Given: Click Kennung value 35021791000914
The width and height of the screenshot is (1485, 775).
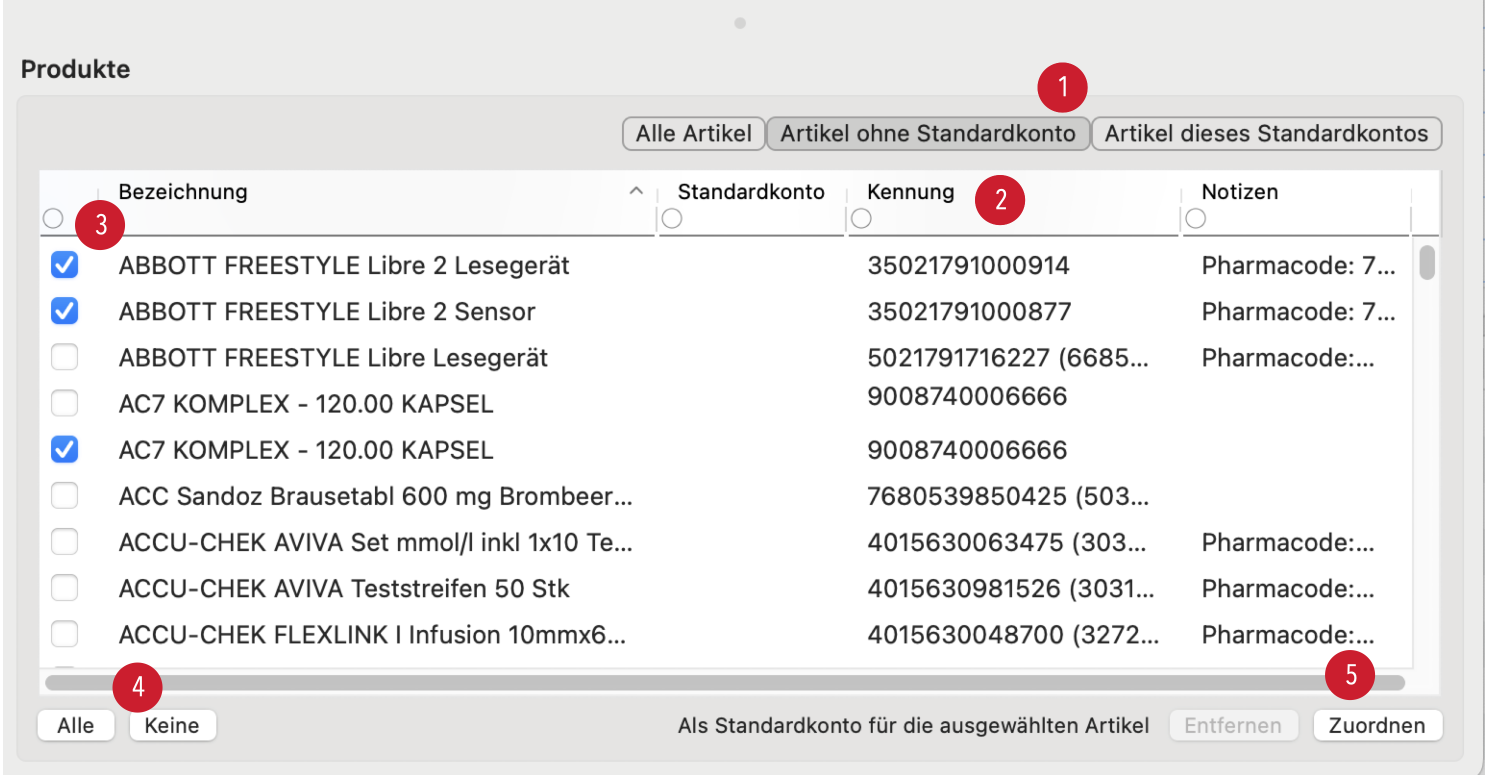Looking at the screenshot, I should pyautogui.click(x=968, y=265).
